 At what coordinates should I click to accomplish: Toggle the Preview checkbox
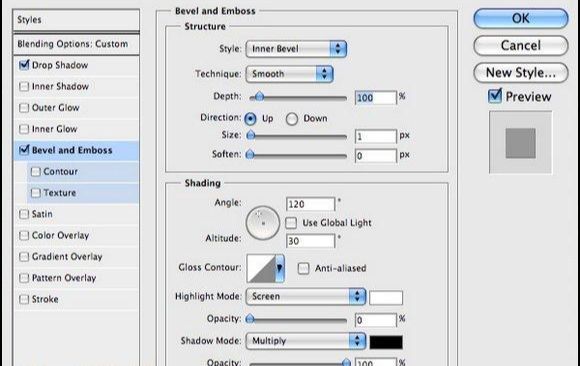pyautogui.click(x=495, y=96)
